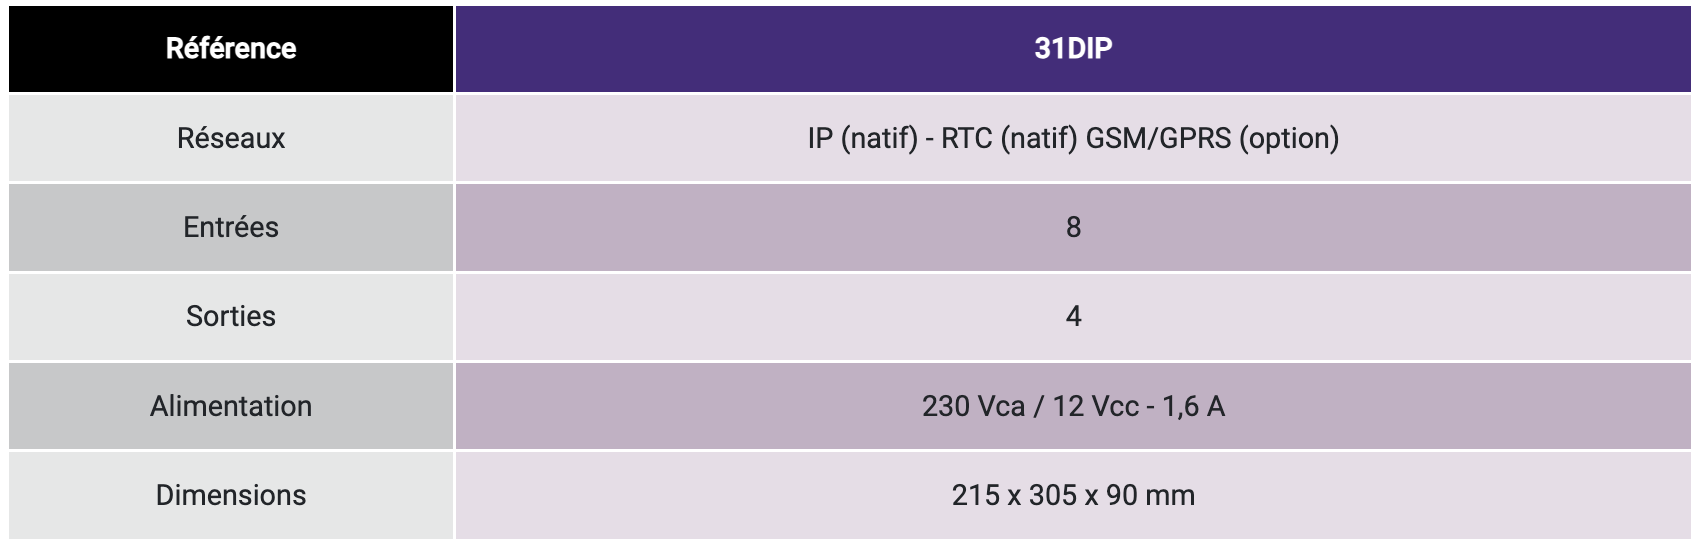
Task: Click the "mm" unit in Dimensions row
Action: point(1171,495)
